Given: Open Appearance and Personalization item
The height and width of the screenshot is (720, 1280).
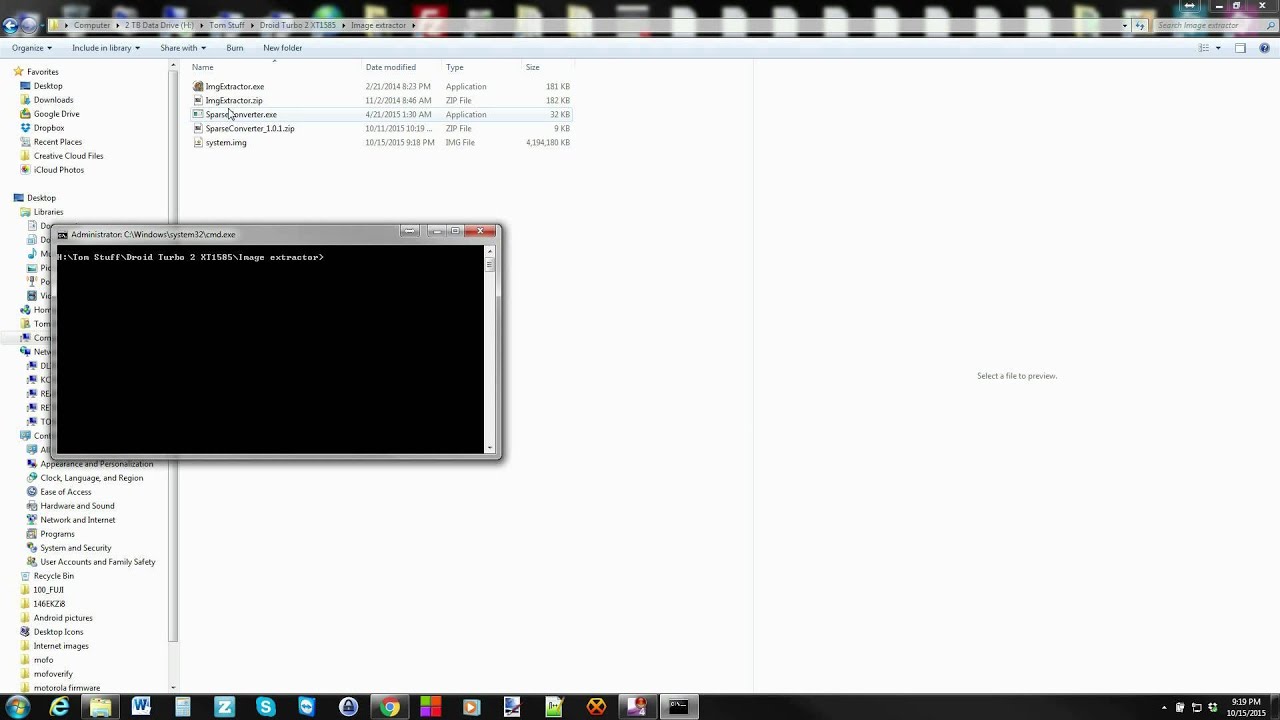Looking at the screenshot, I should (x=97, y=464).
